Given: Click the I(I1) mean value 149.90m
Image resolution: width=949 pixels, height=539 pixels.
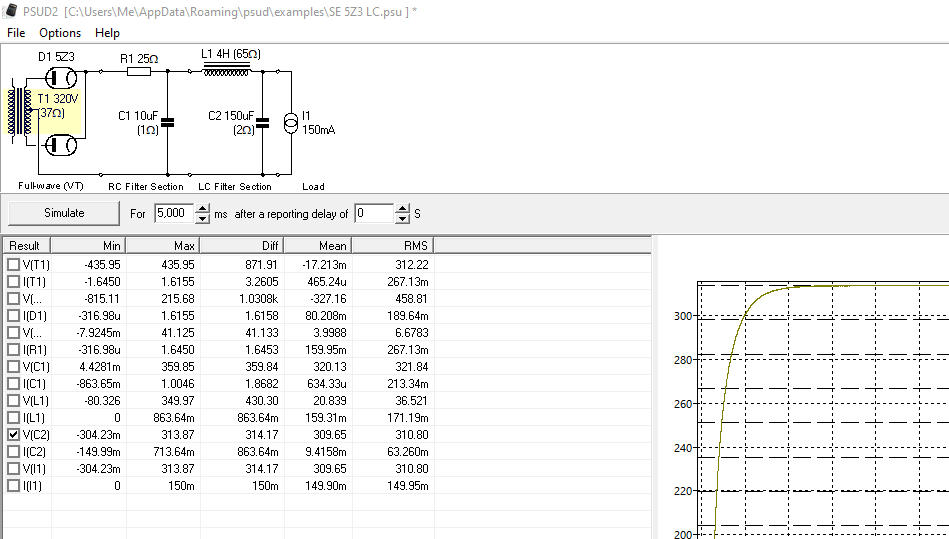Looking at the screenshot, I should (327, 485).
